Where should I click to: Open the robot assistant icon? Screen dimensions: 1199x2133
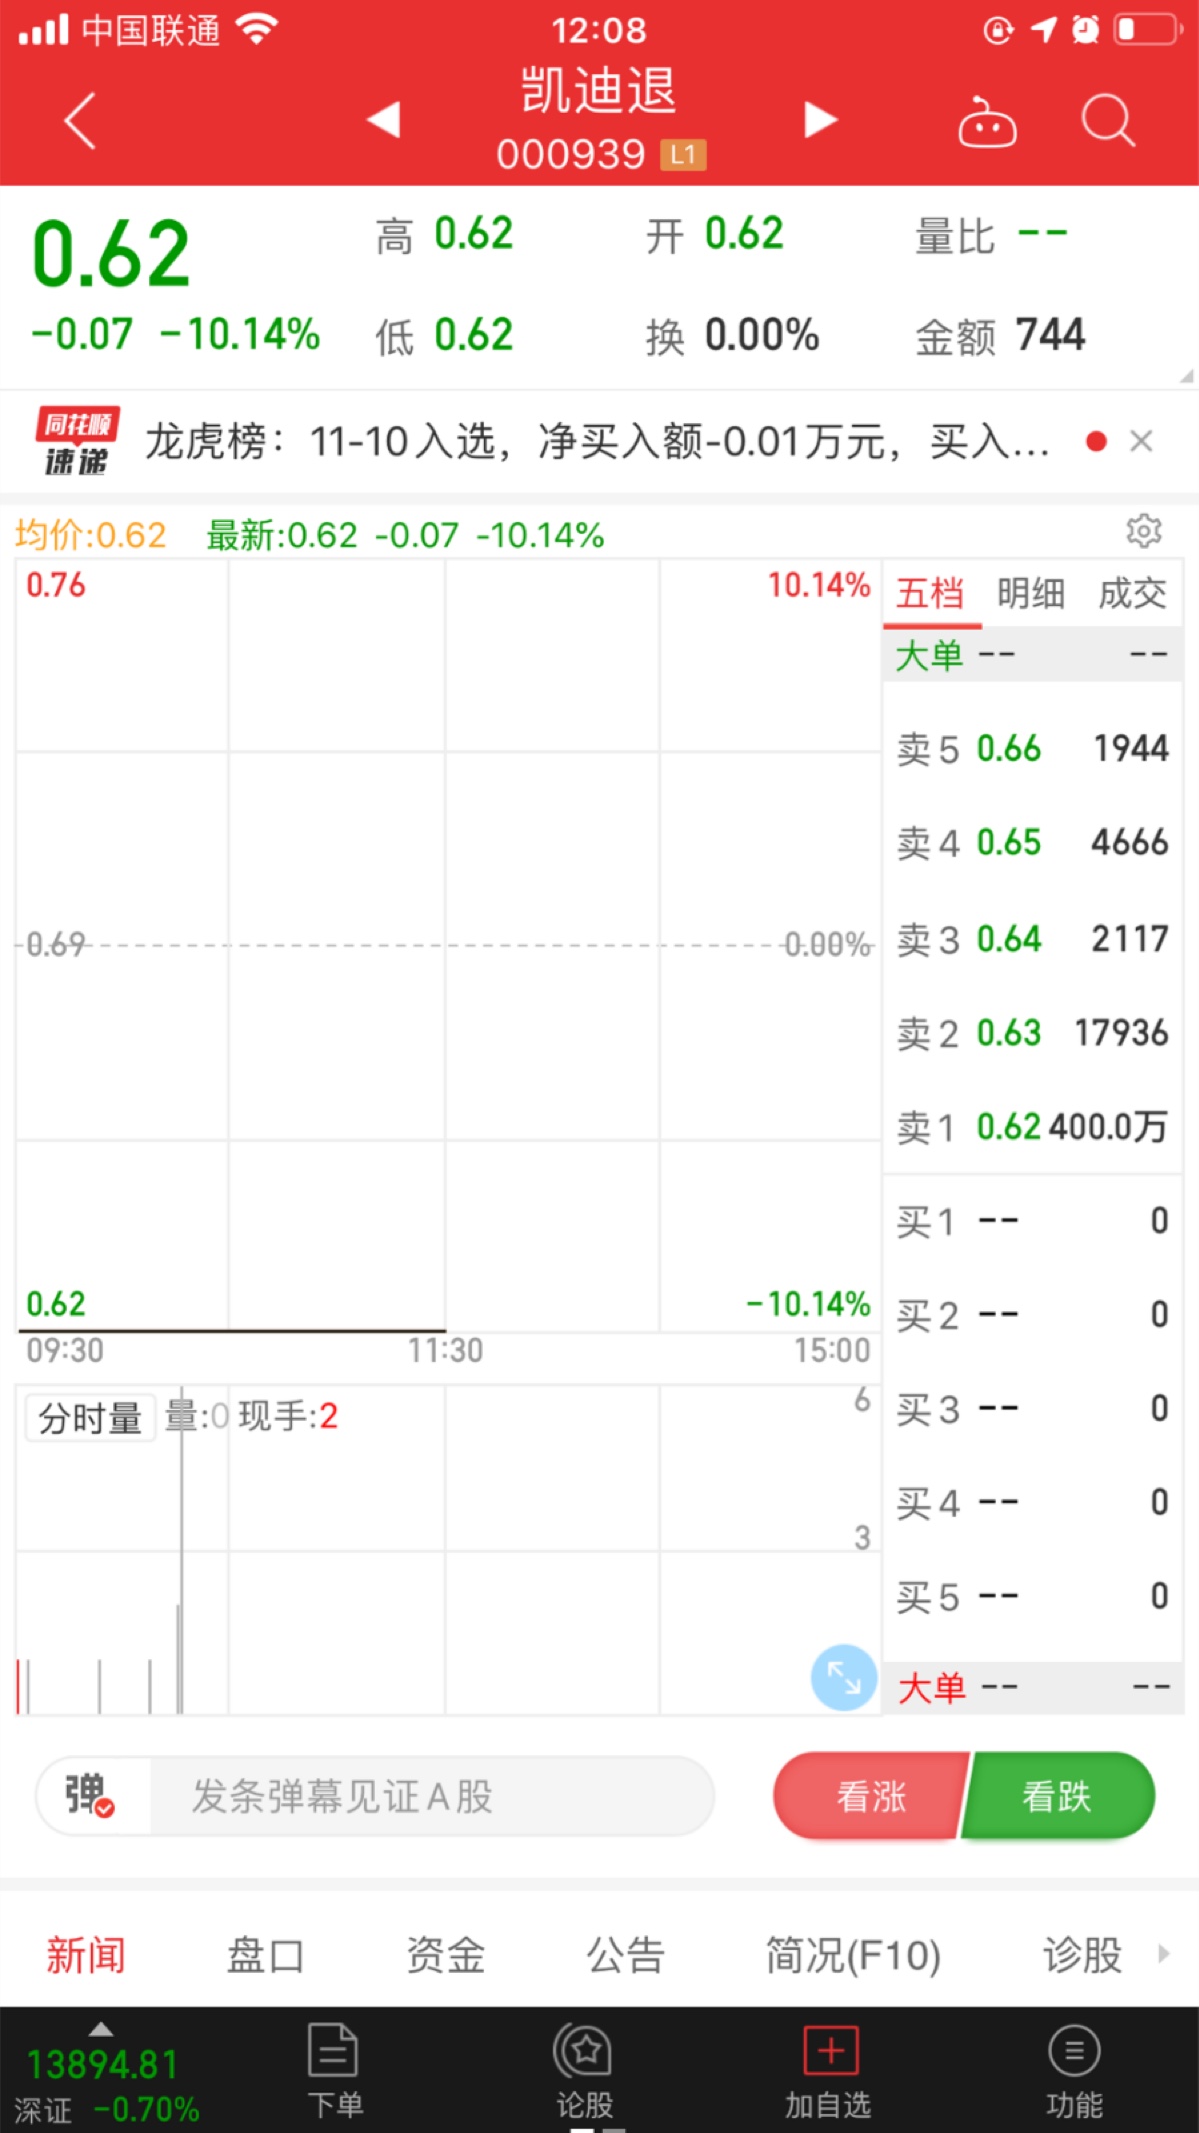(987, 122)
